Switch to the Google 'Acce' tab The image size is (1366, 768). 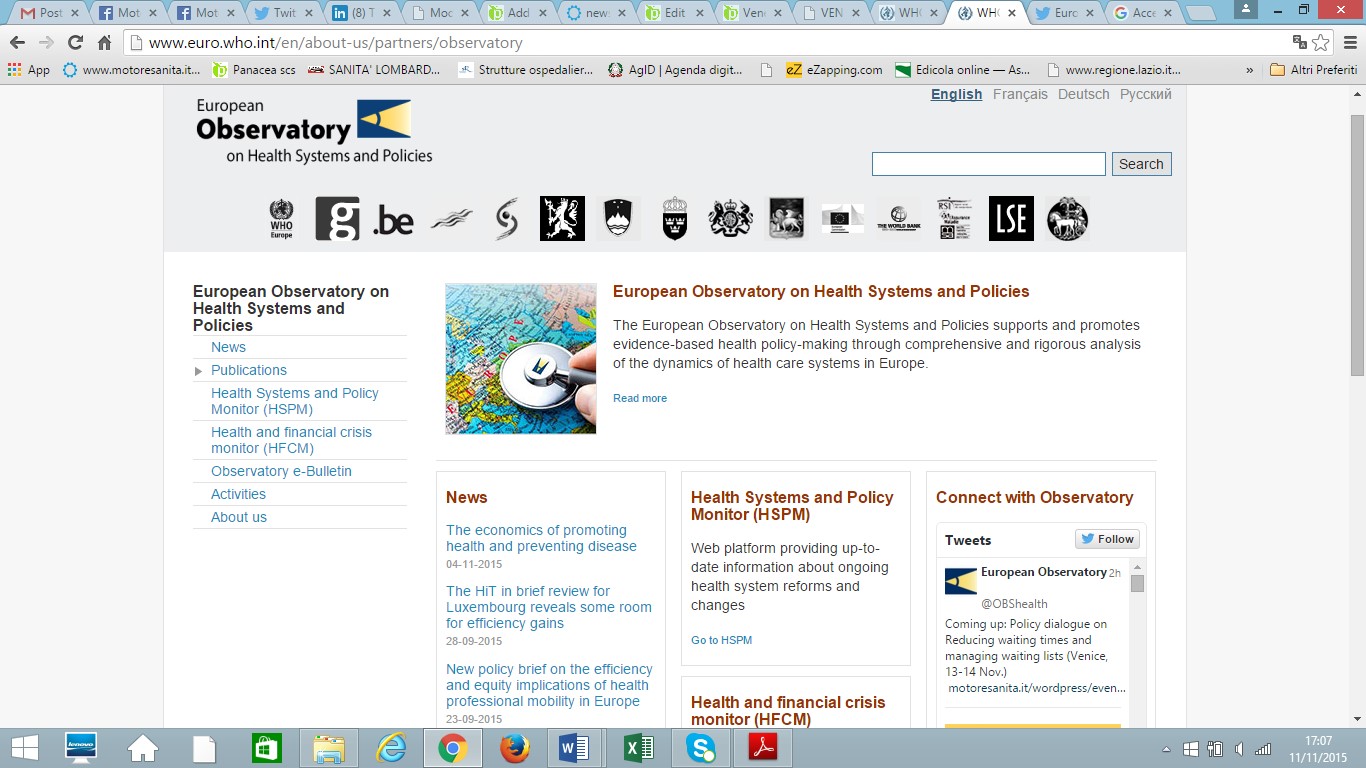(1144, 13)
